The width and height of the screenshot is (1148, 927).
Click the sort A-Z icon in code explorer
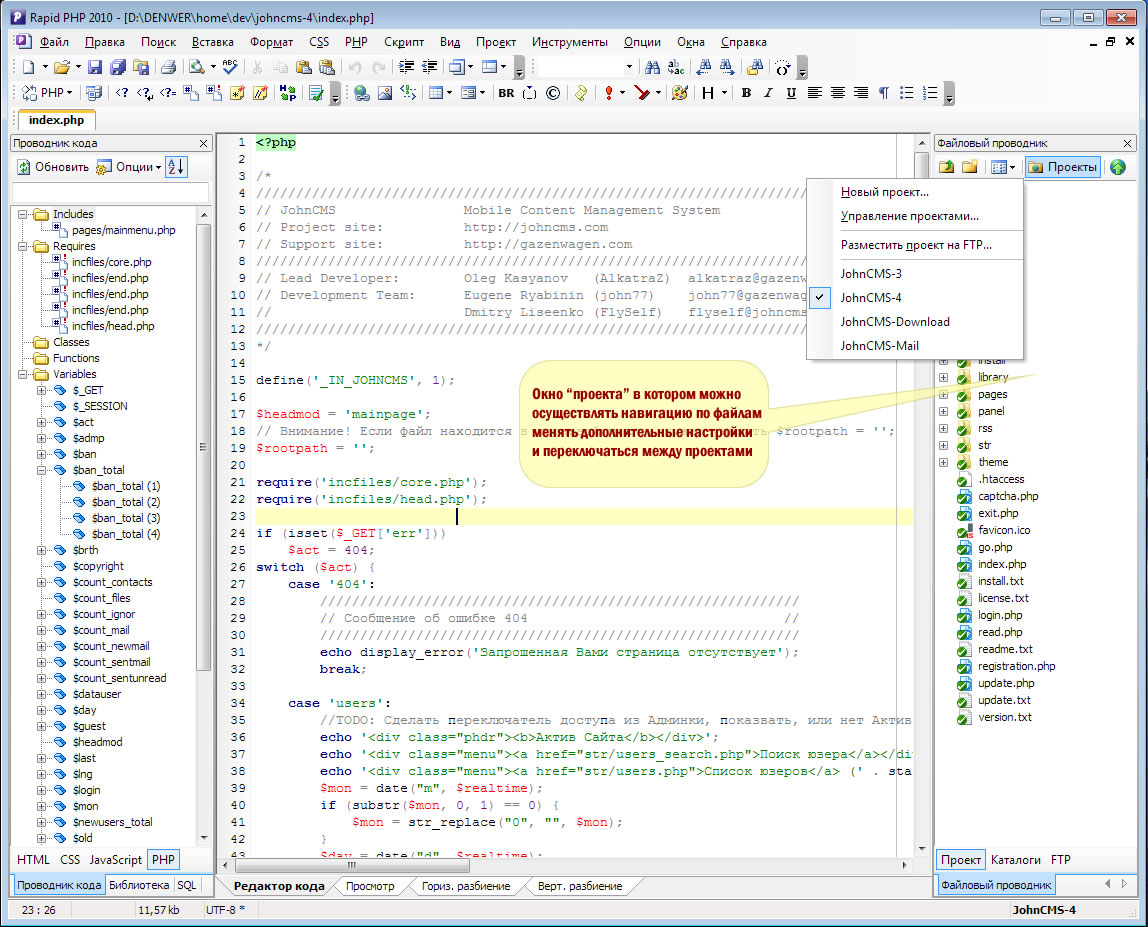[175, 167]
